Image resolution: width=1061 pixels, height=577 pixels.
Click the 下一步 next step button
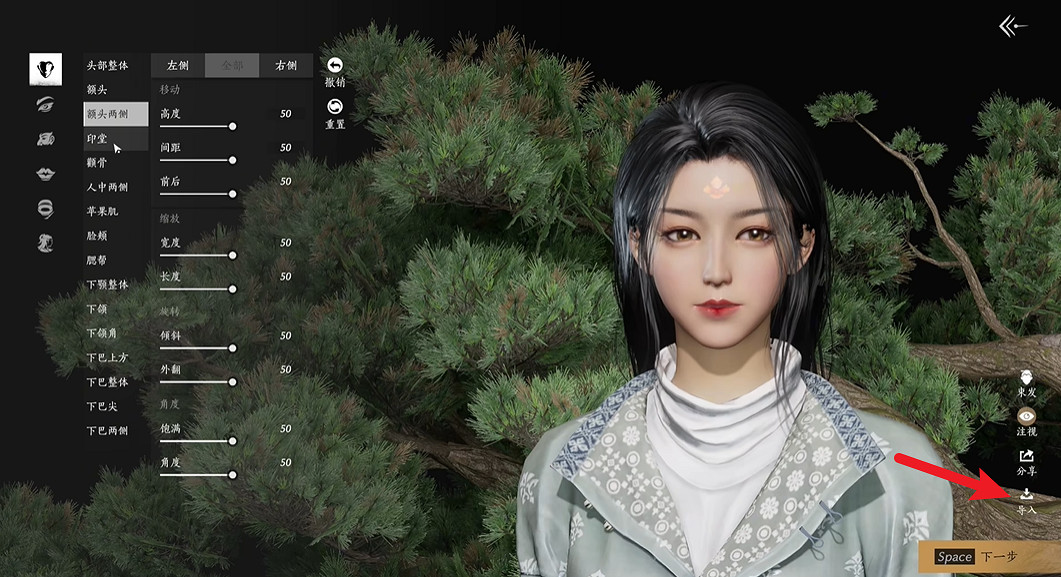tap(988, 556)
